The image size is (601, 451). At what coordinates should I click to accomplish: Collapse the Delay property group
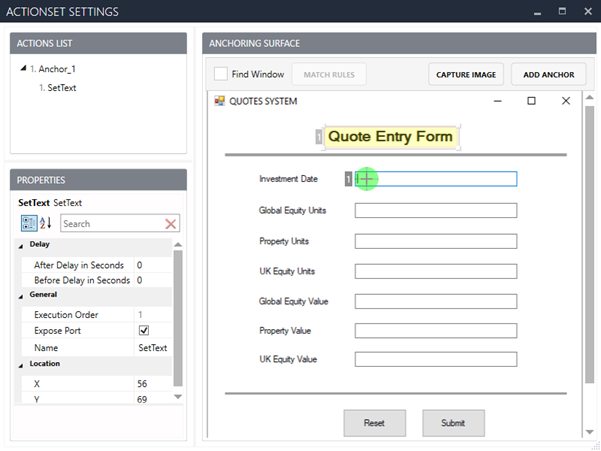click(23, 244)
